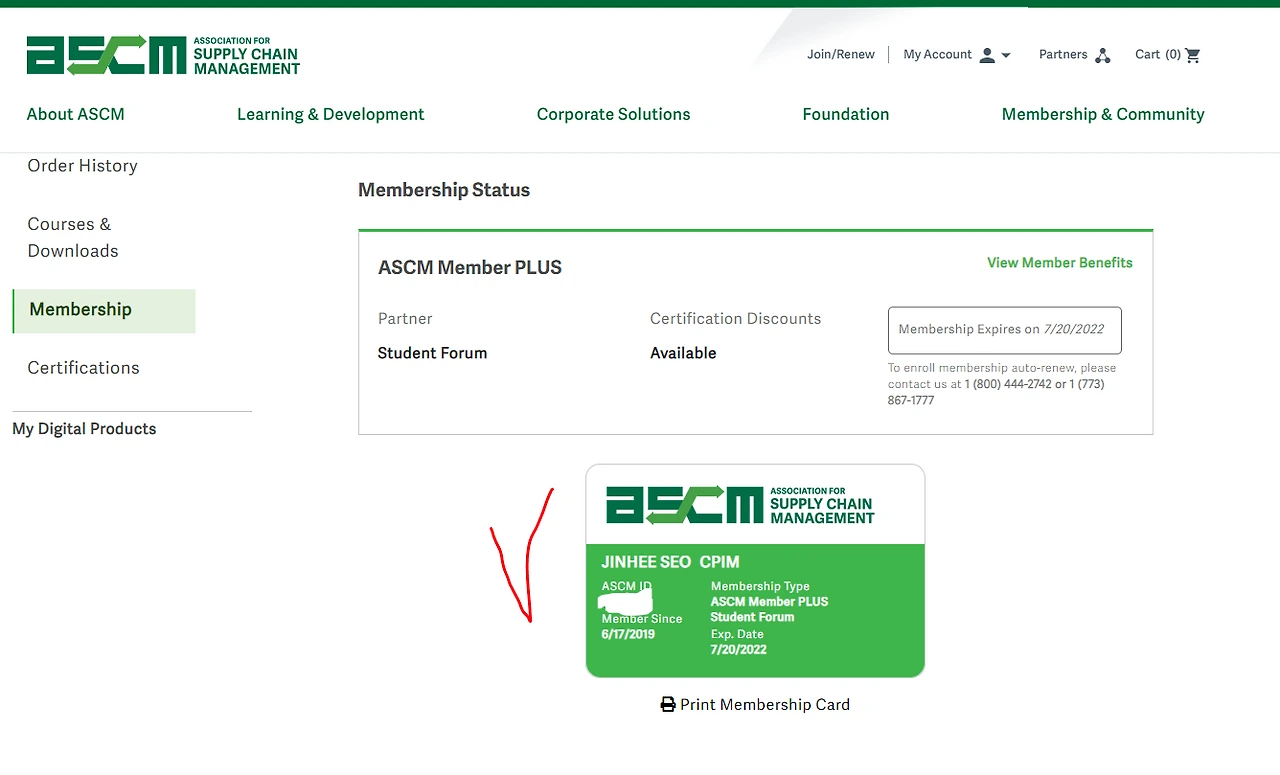Viewport: 1280px width, 775px height.
Task: Click the printer icon below the card
Action: [x=668, y=705]
